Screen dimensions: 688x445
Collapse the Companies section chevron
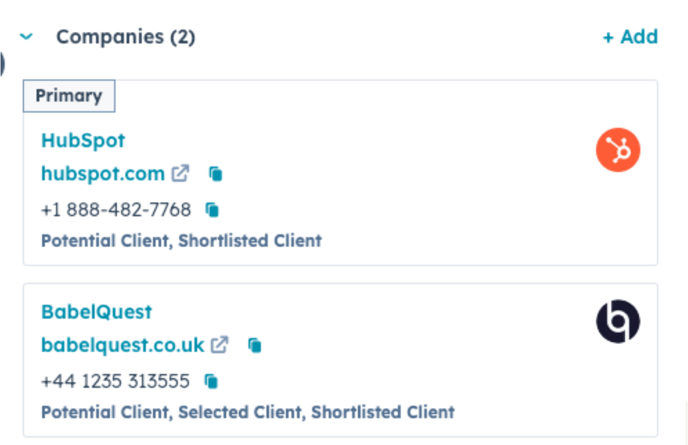tap(26, 36)
